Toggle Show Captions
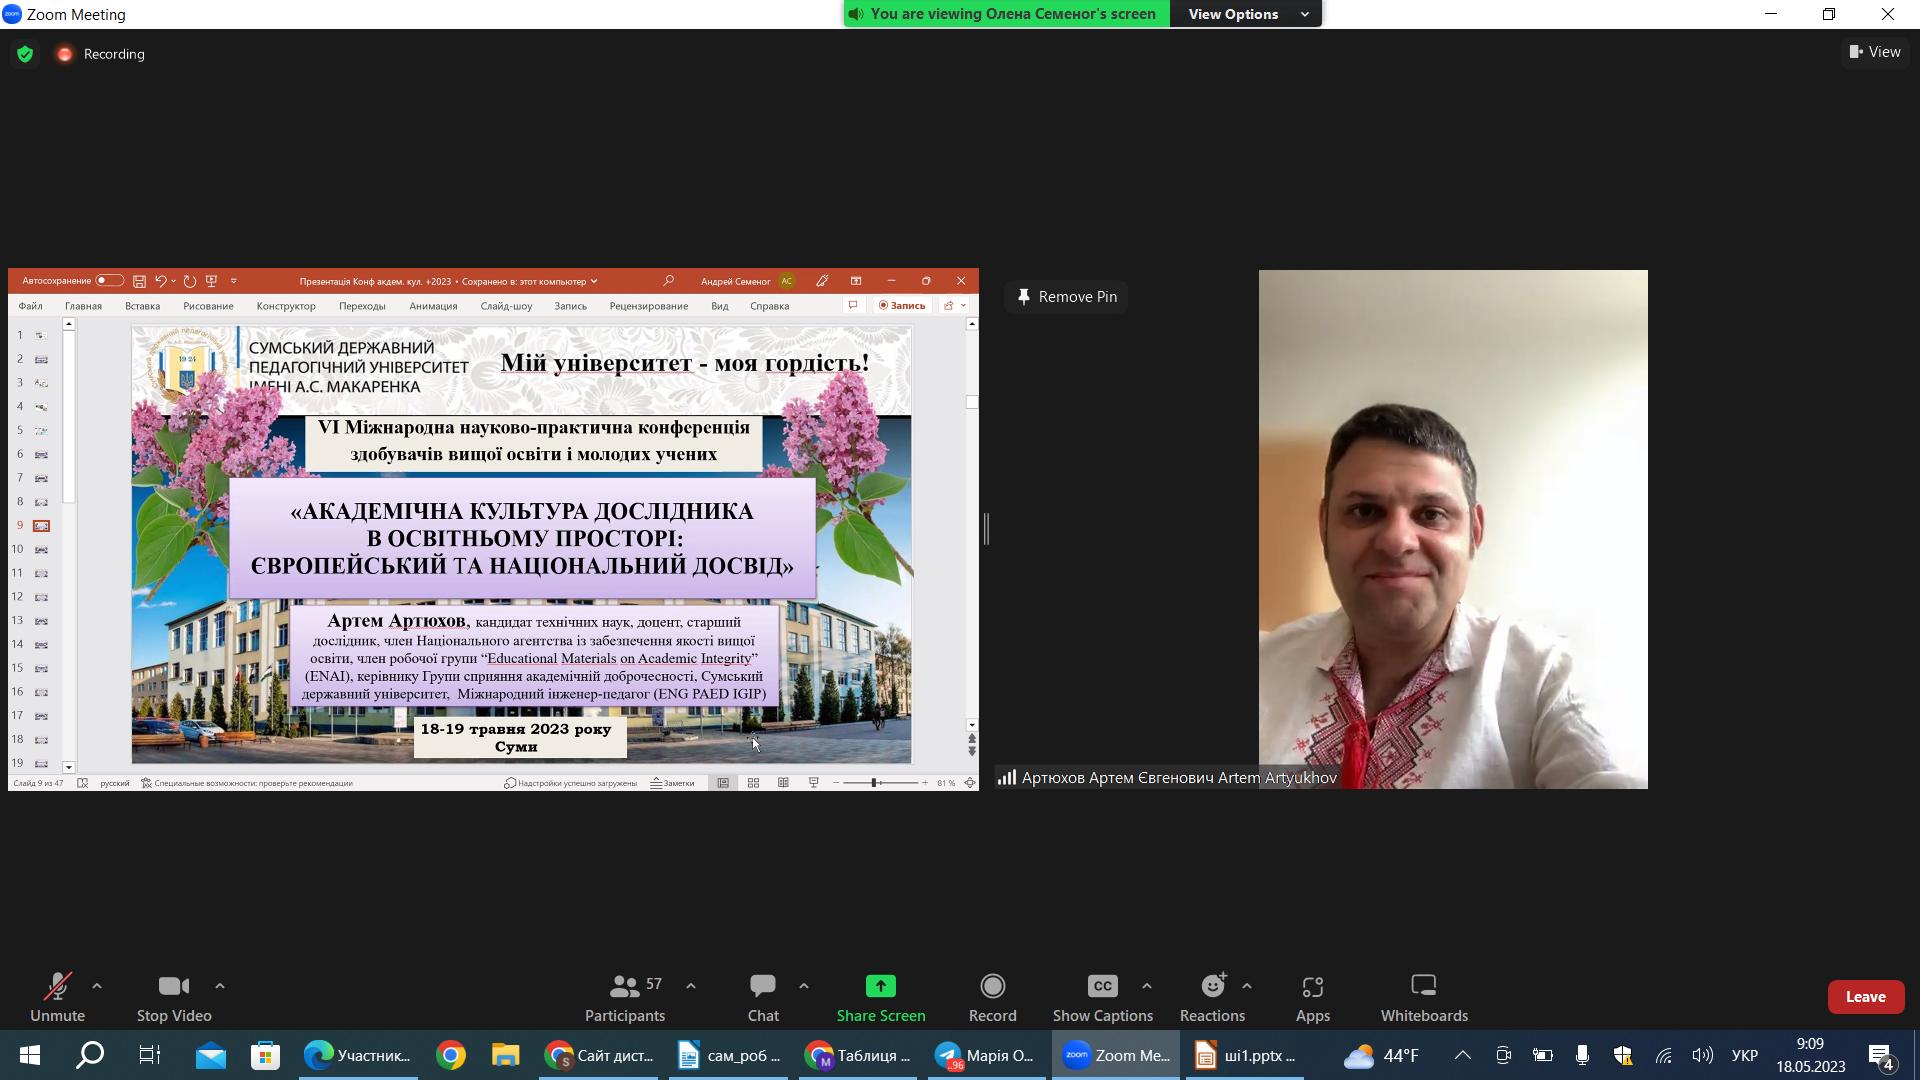Viewport: 1920px width, 1080px height. tap(1102, 987)
